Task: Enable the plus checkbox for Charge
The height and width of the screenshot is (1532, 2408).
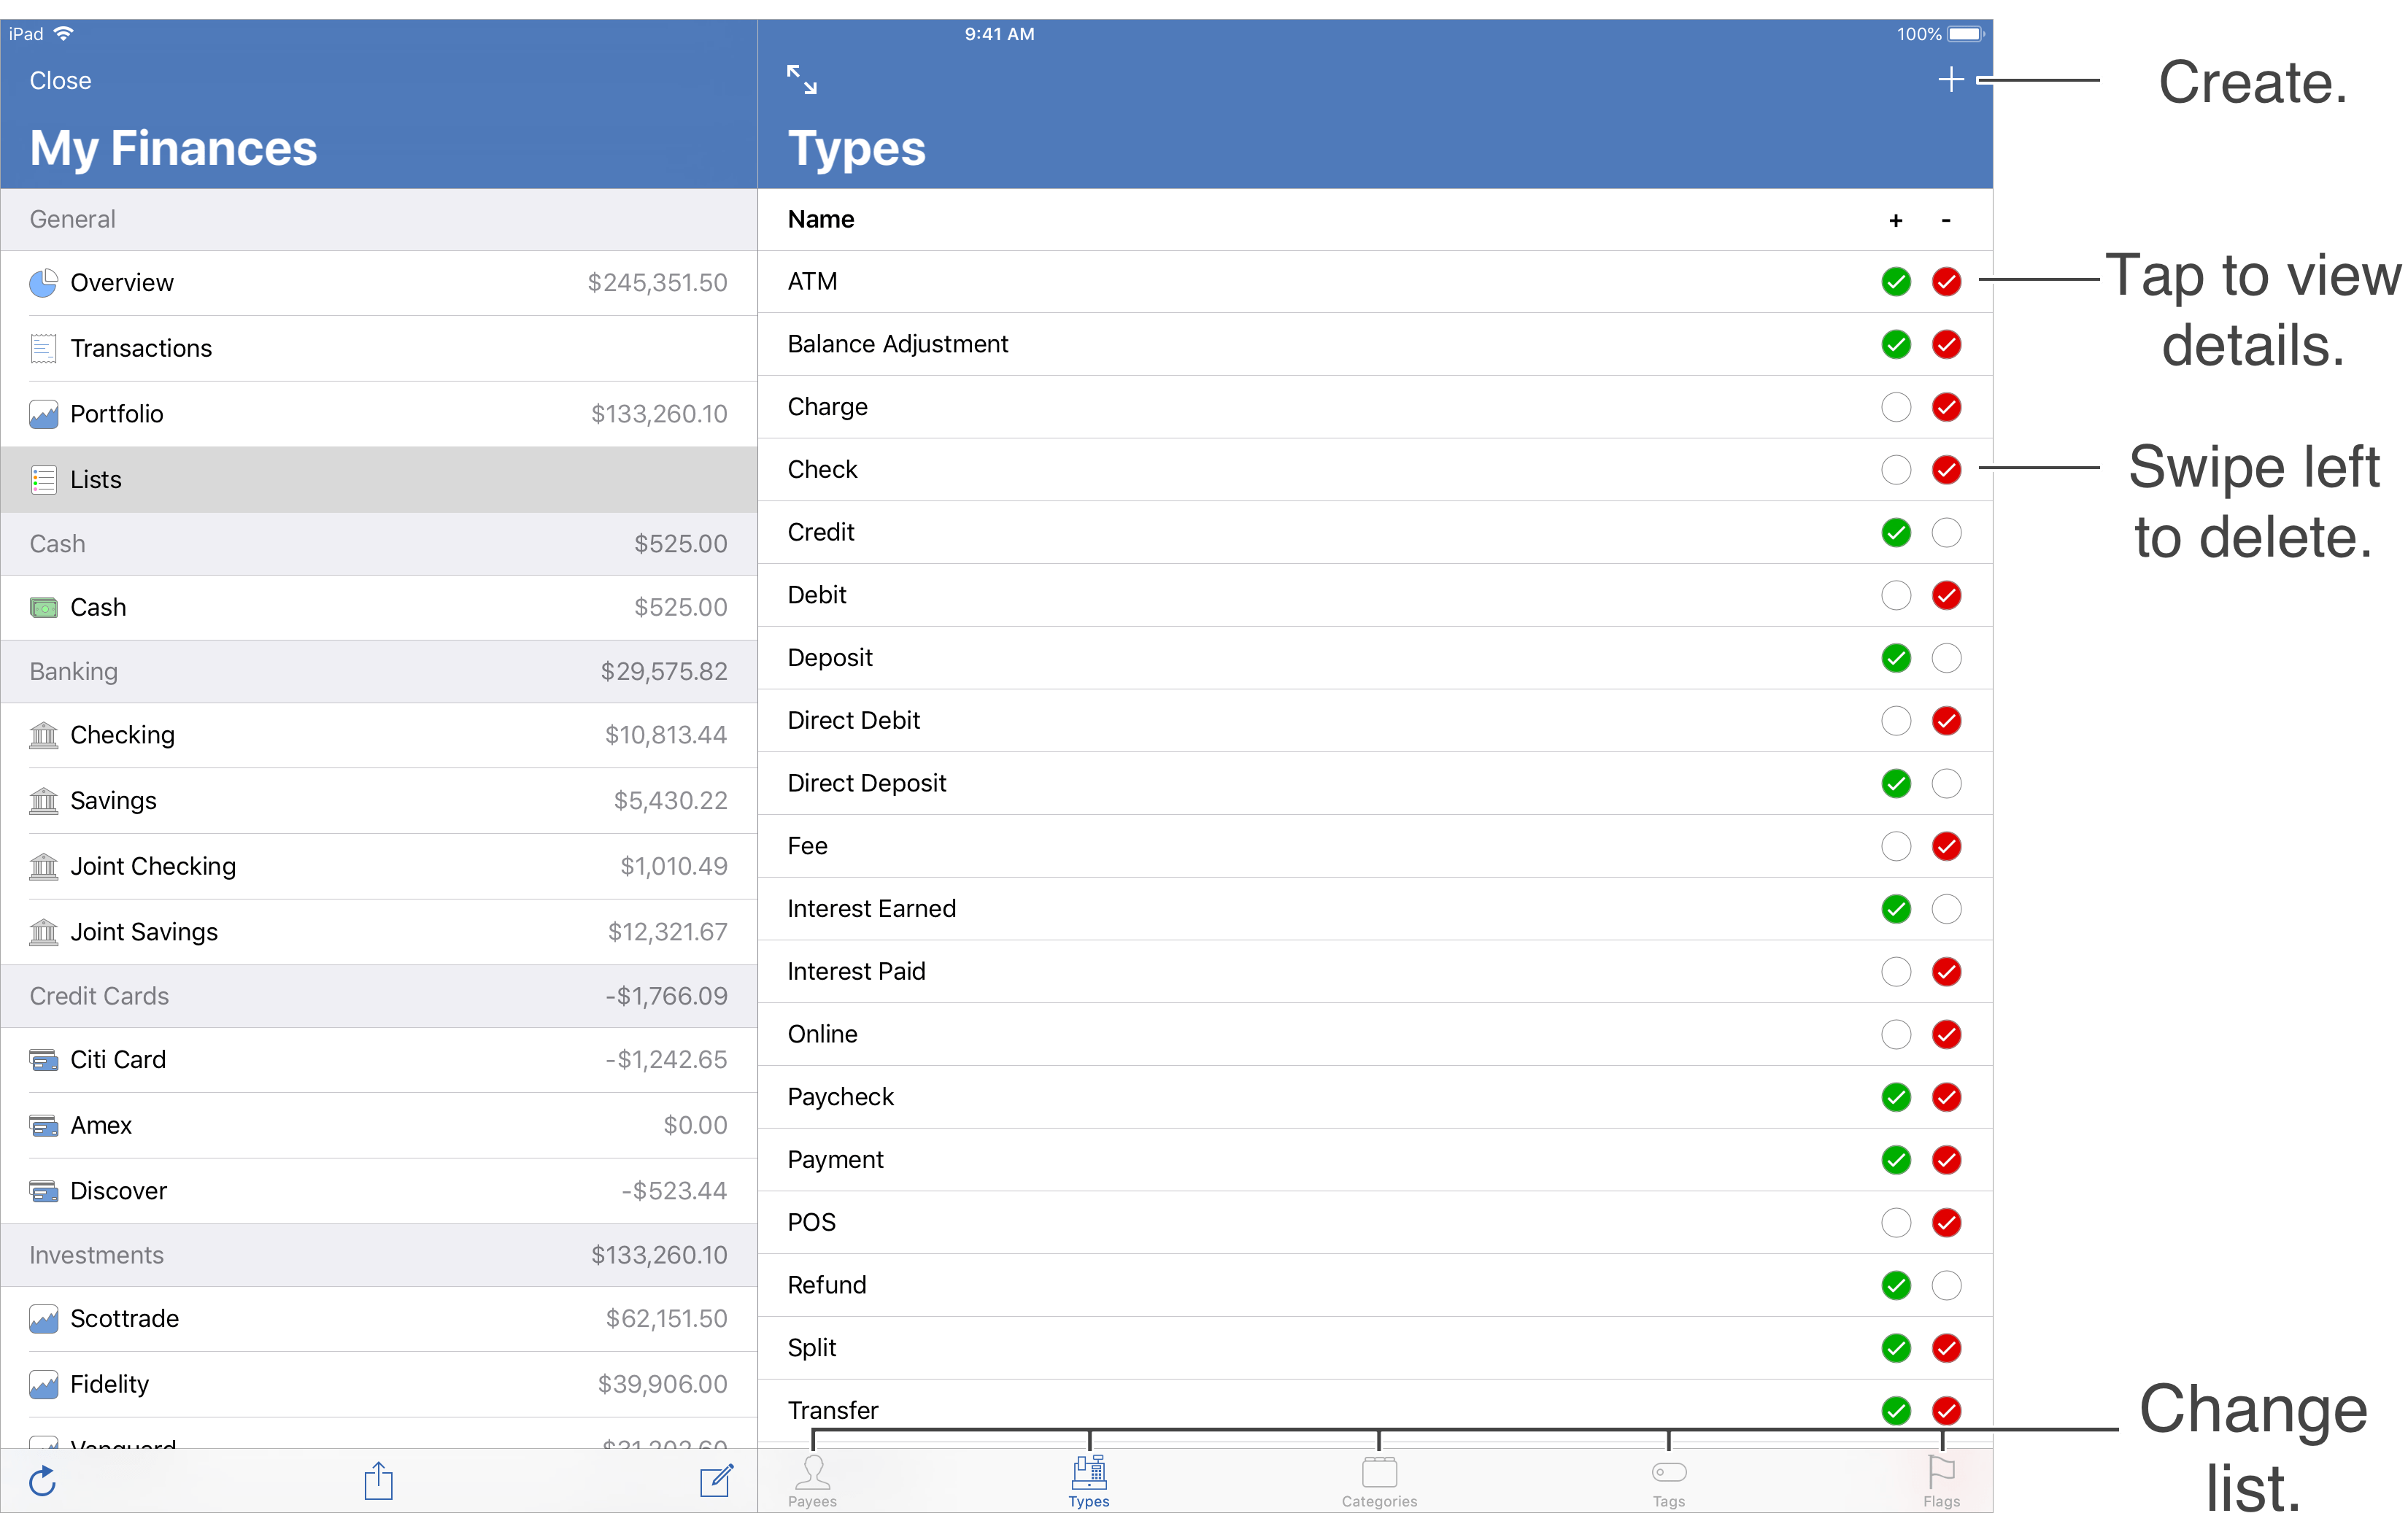Action: (1895, 407)
